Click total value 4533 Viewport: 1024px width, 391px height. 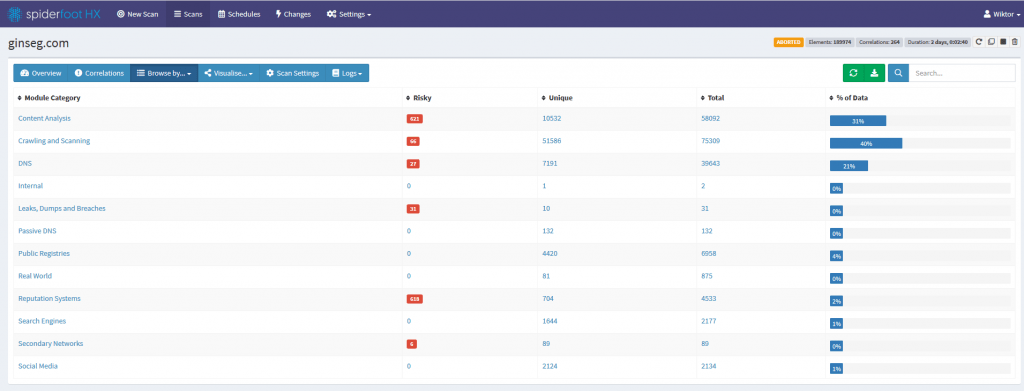709,298
